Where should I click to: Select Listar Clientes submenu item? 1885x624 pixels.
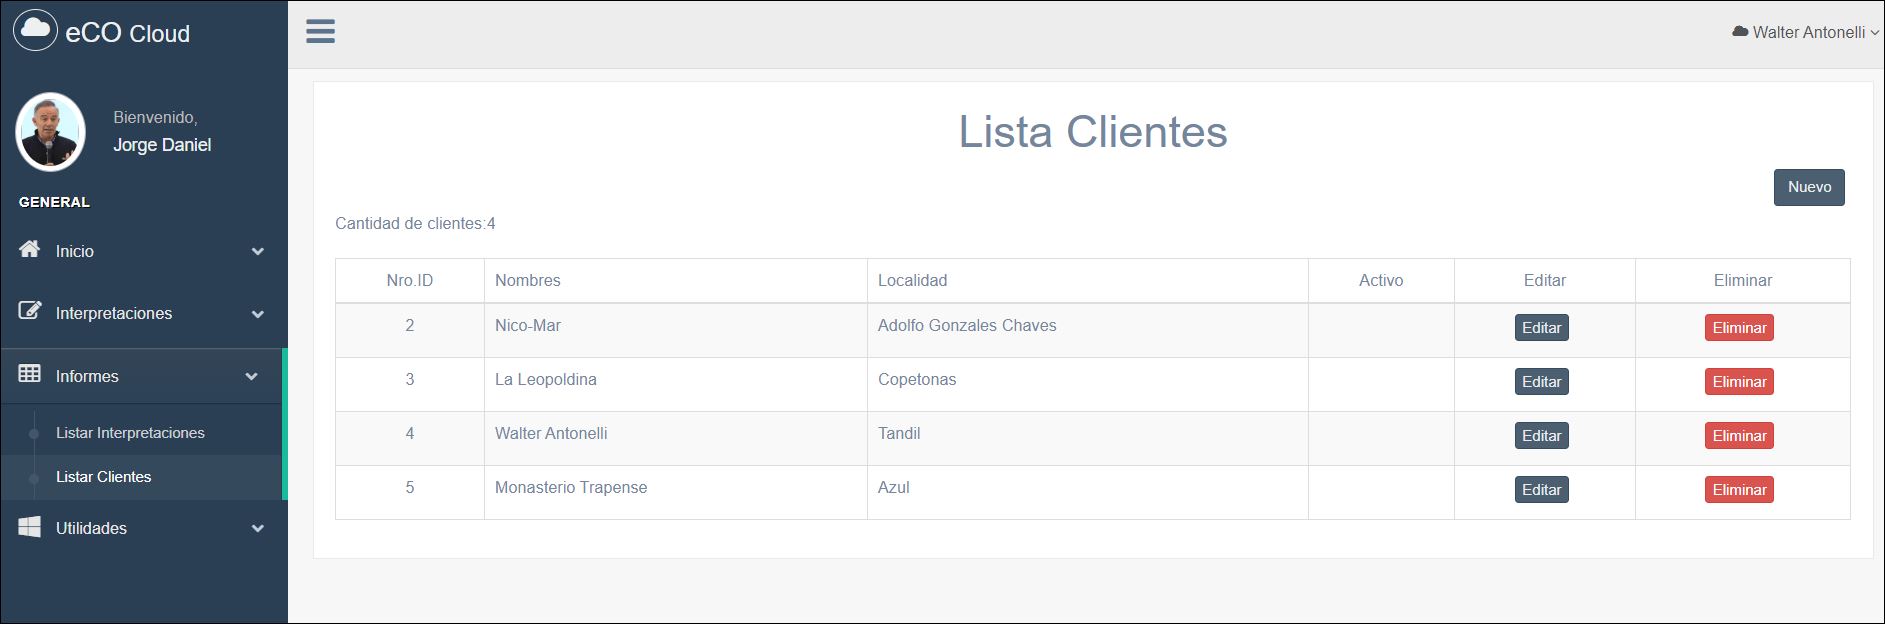(103, 477)
